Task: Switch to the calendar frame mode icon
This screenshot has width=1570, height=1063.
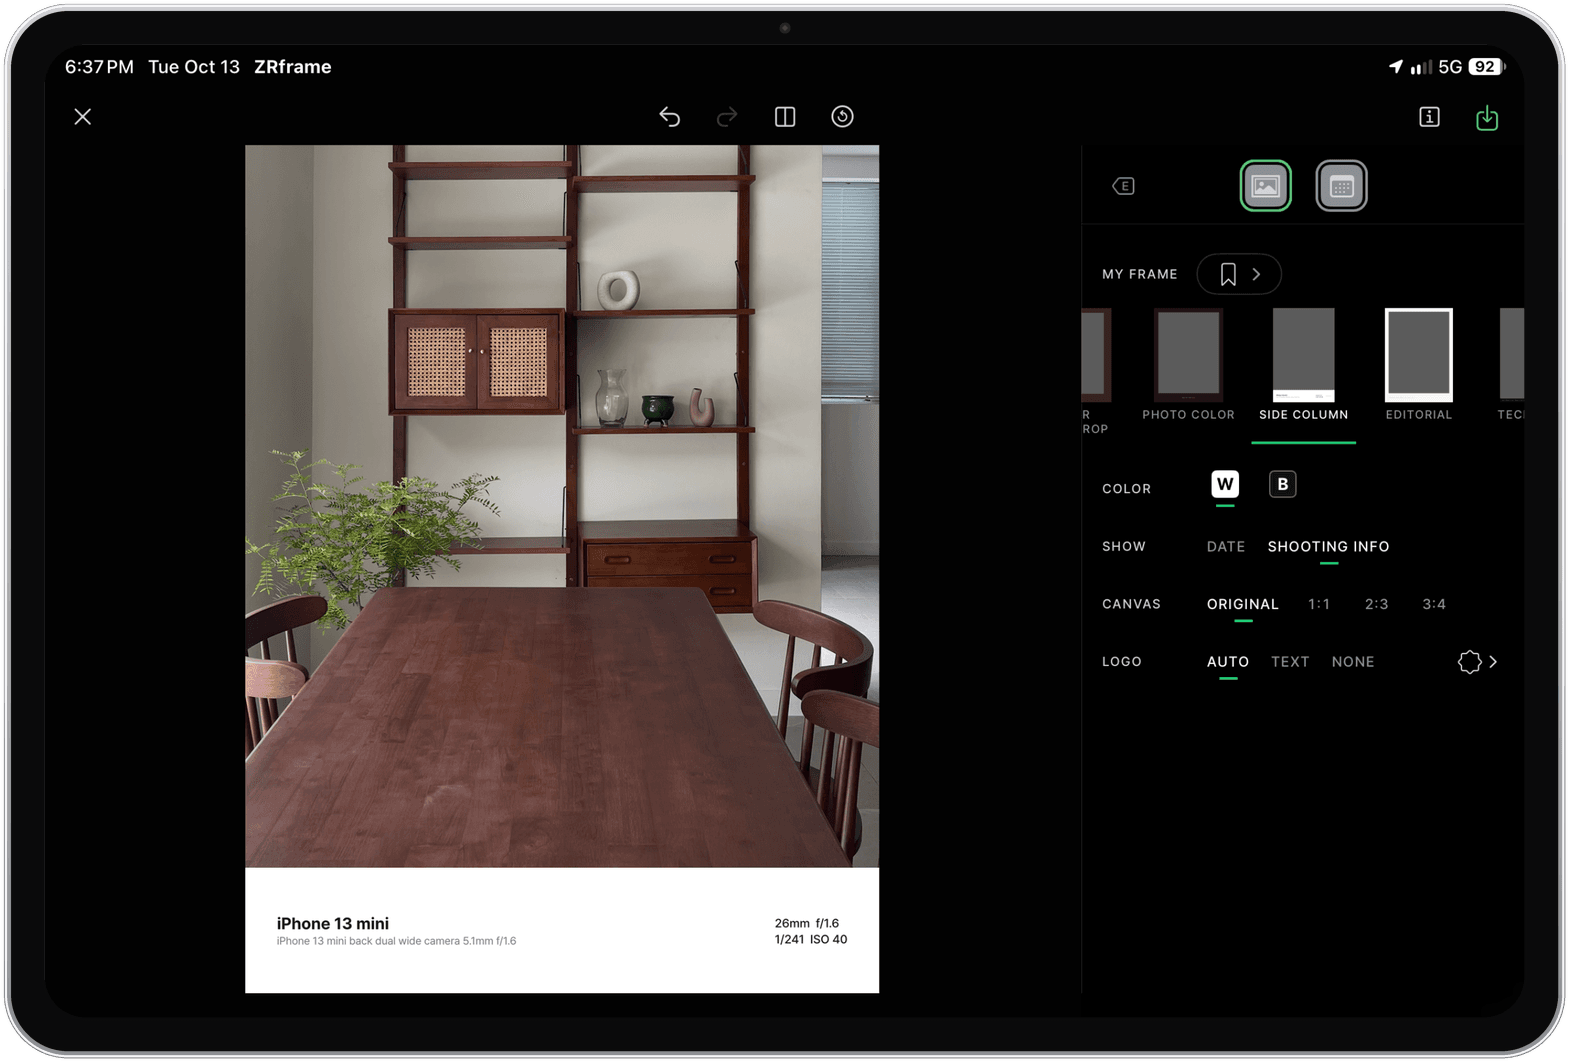Action: pos(1341,186)
